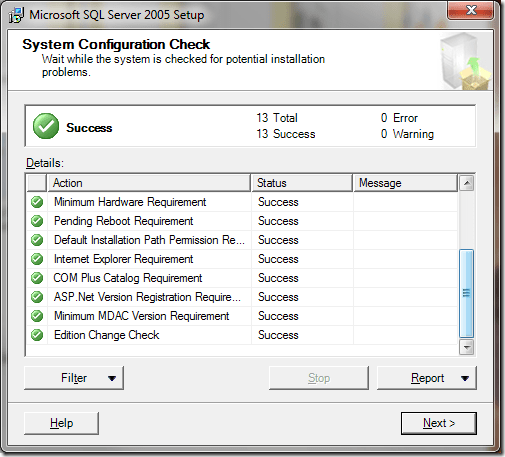Click the server box graphic in header
Viewport: 505px width, 457px height.
click(x=465, y=61)
